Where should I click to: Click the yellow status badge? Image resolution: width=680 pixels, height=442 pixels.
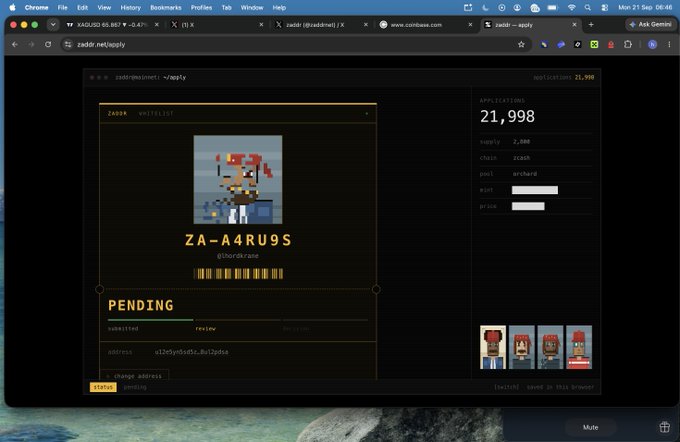[x=103, y=387]
